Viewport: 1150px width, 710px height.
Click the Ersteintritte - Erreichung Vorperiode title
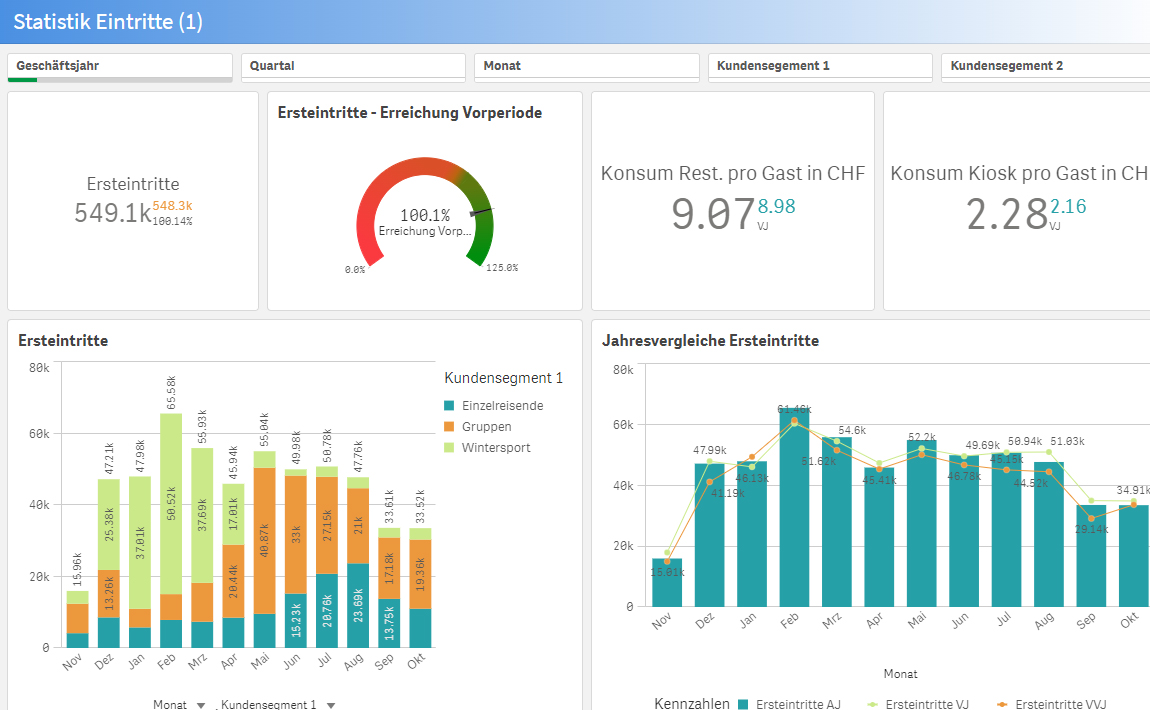pos(410,112)
